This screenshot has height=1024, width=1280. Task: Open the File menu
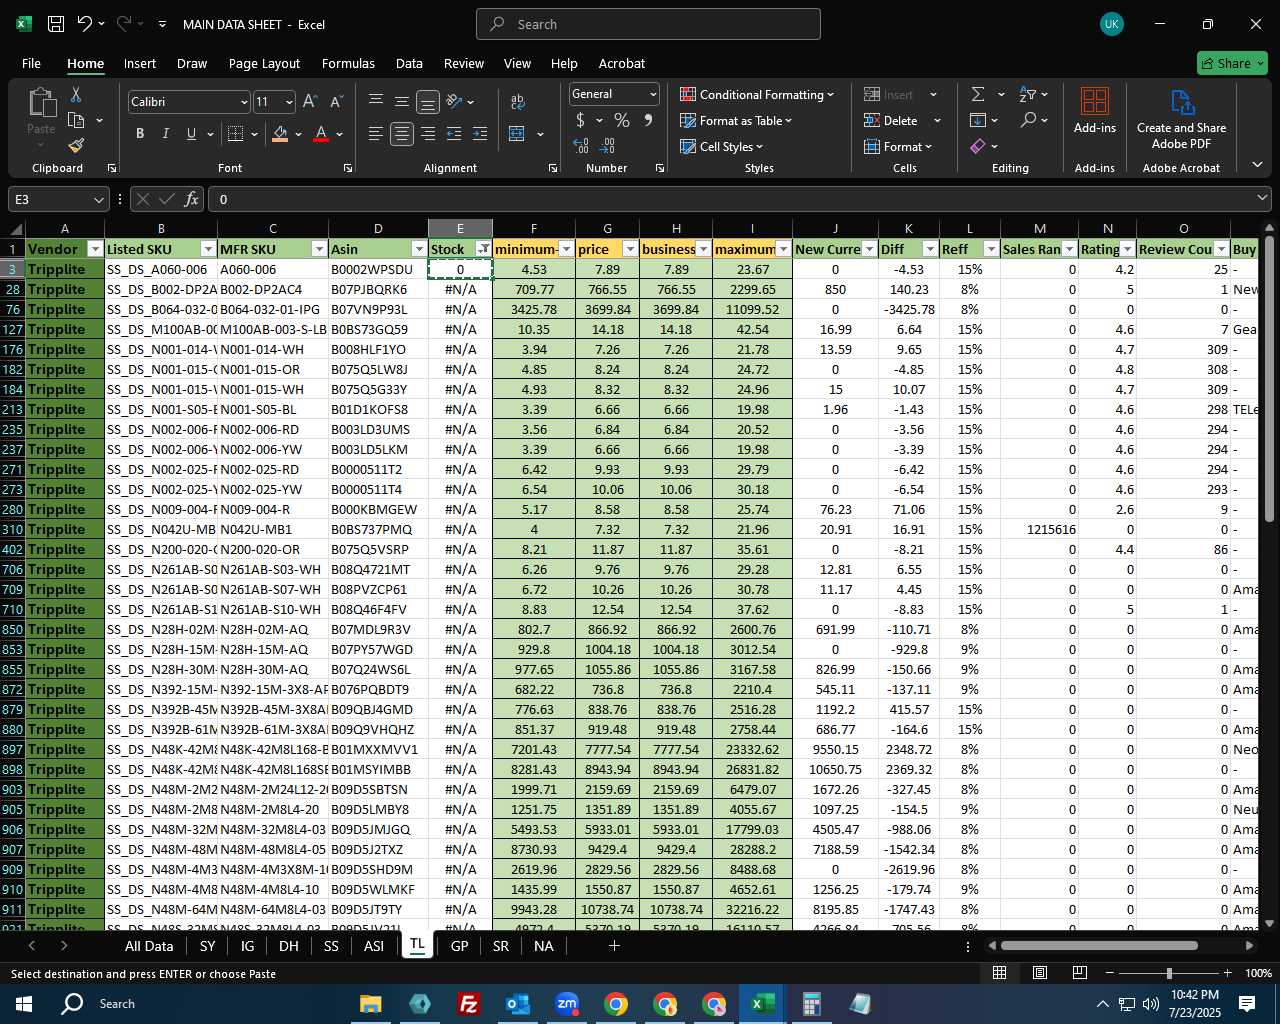point(31,63)
